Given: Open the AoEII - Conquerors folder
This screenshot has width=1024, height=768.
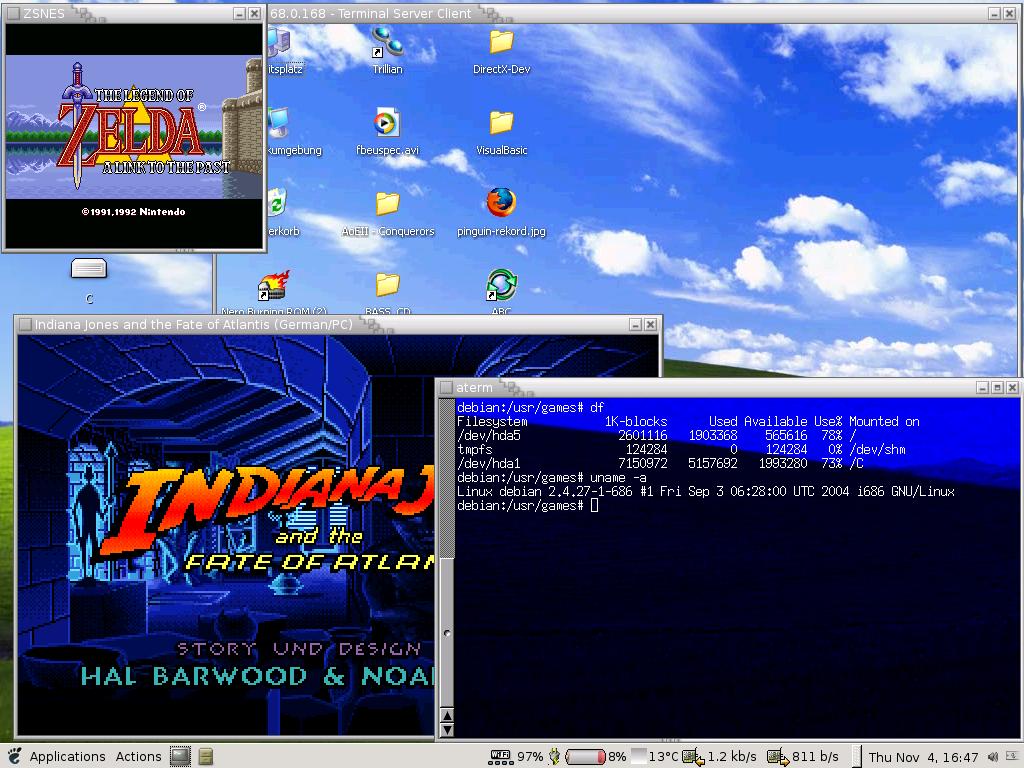Looking at the screenshot, I should click(387, 205).
